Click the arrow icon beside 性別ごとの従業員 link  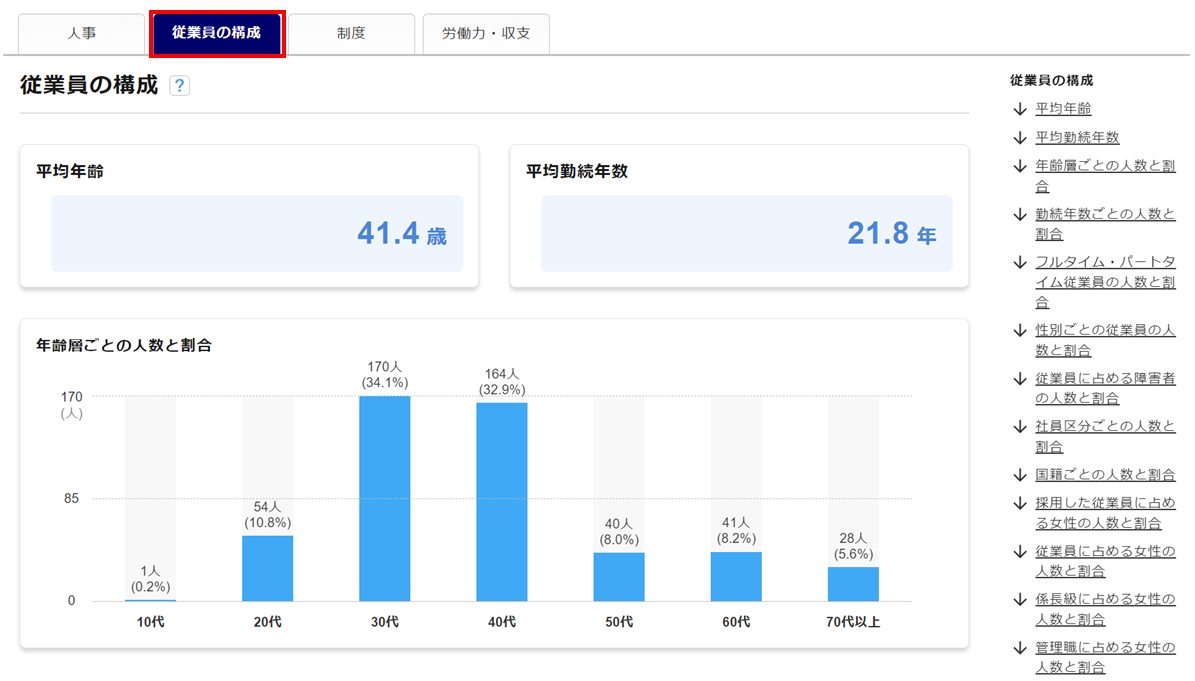(x=1020, y=331)
